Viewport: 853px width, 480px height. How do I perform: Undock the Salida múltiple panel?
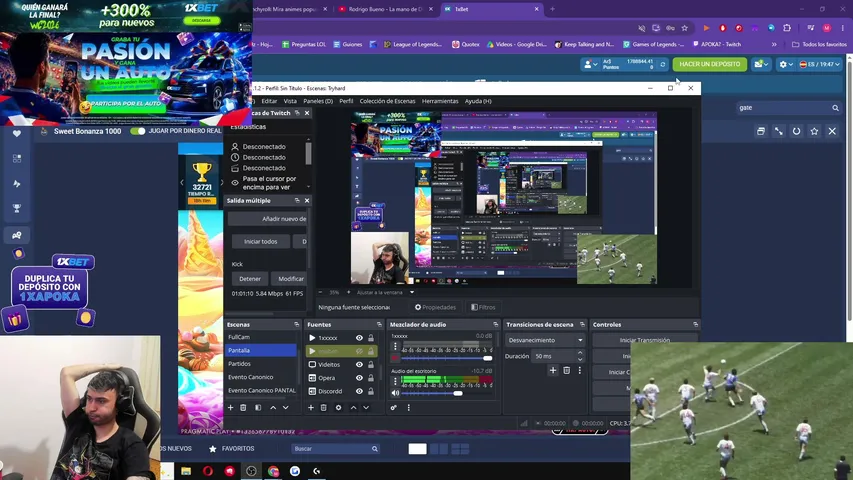click(297, 201)
